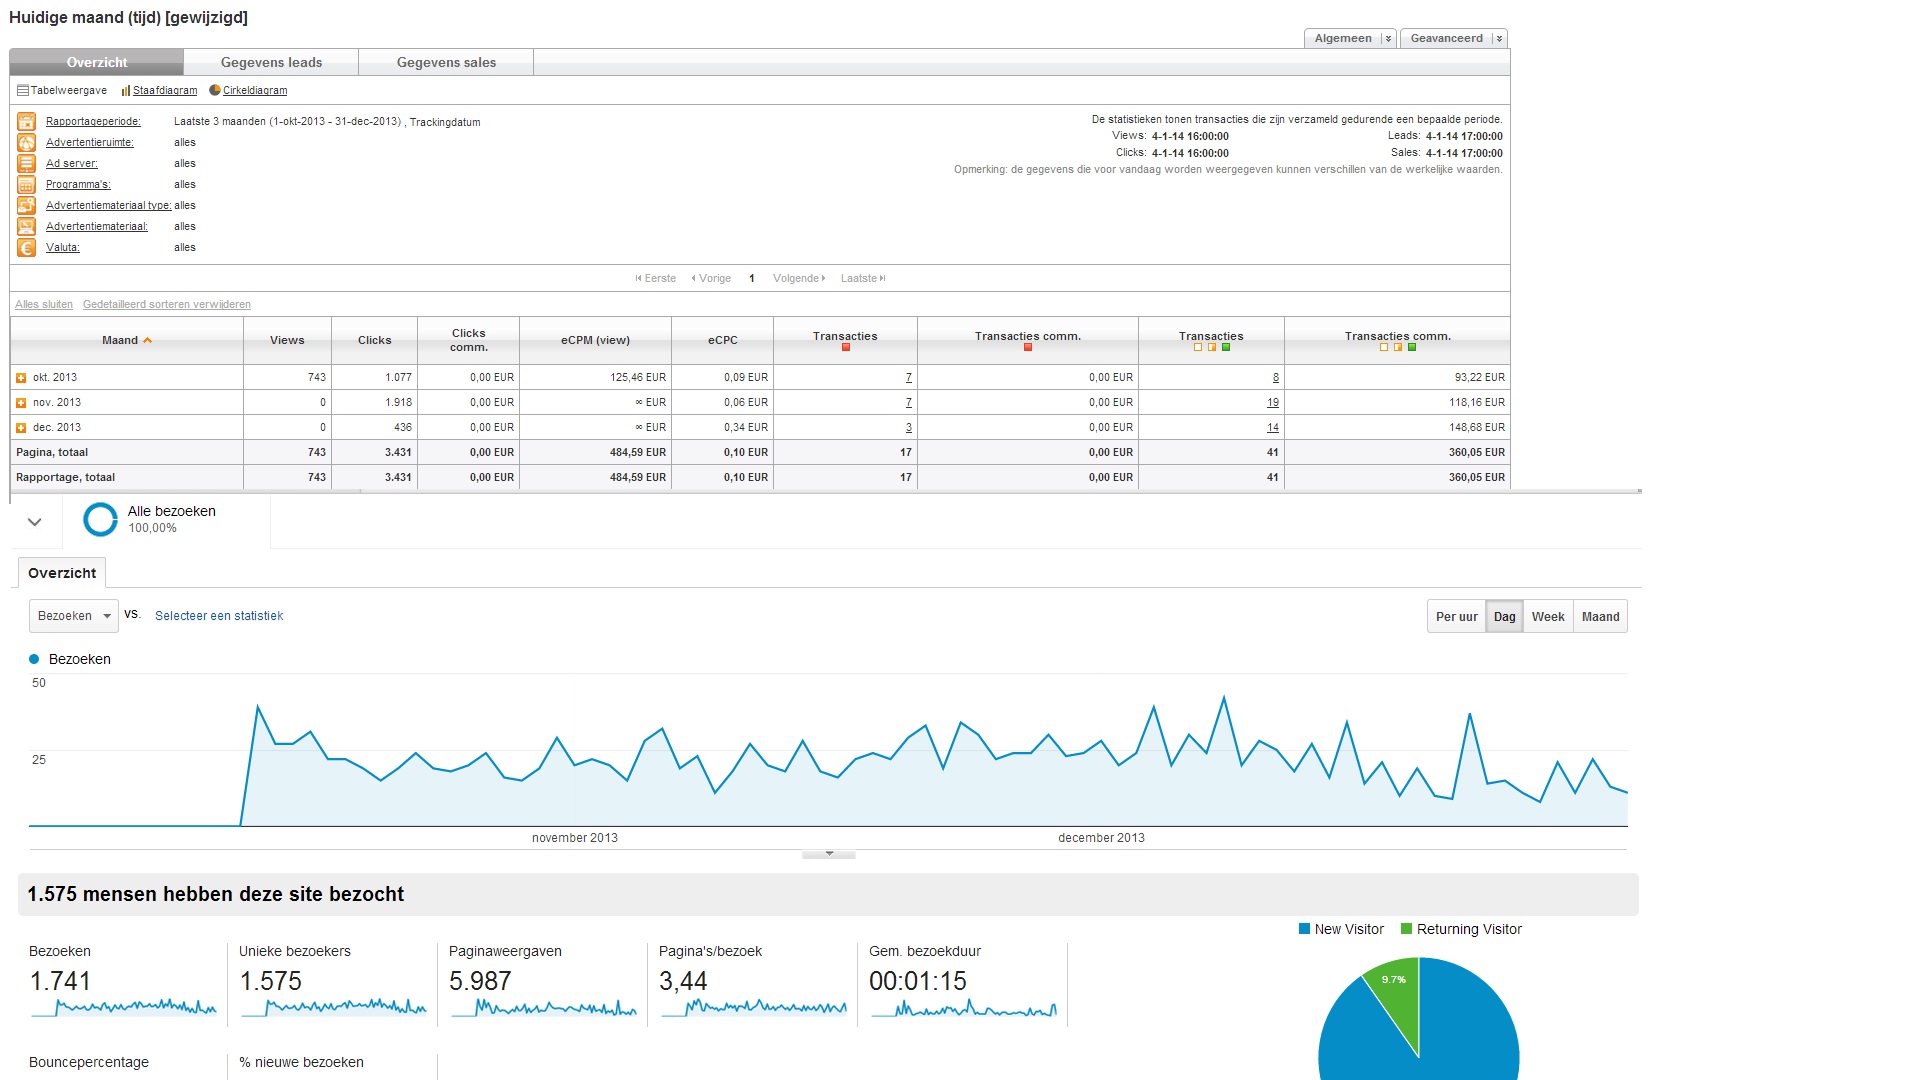Open the Staafdiagram link
This screenshot has width=1920, height=1080.
pos(165,91)
